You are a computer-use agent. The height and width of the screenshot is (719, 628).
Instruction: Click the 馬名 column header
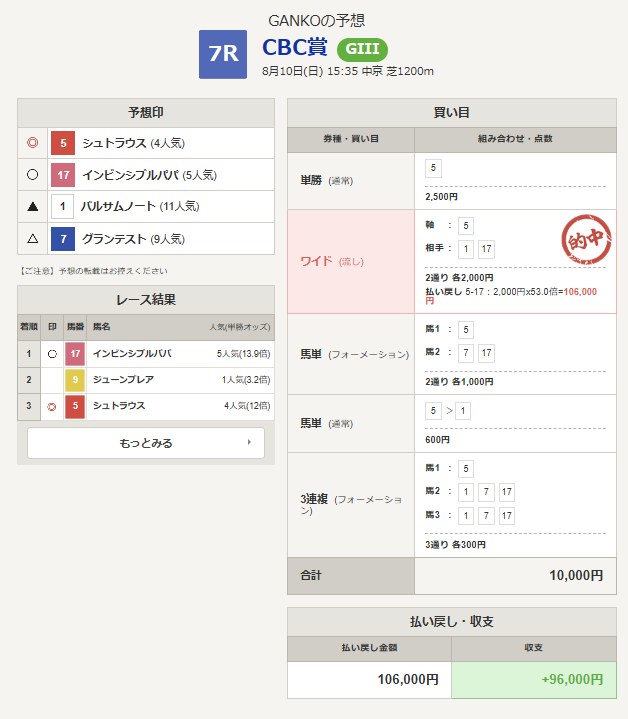[x=102, y=327]
